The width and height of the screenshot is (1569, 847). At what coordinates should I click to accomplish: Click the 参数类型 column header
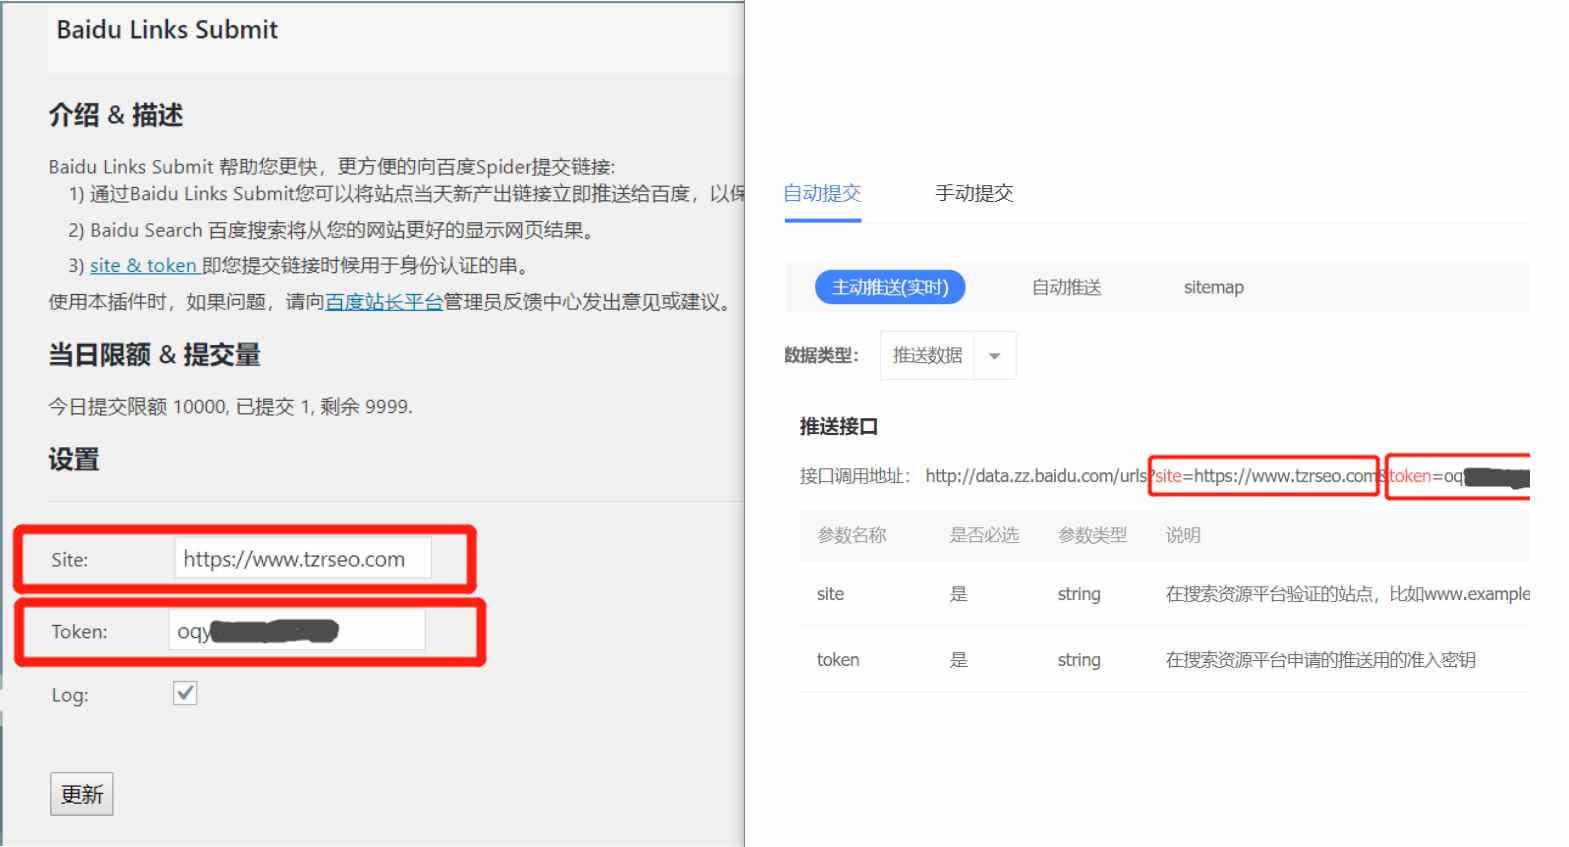[1092, 535]
